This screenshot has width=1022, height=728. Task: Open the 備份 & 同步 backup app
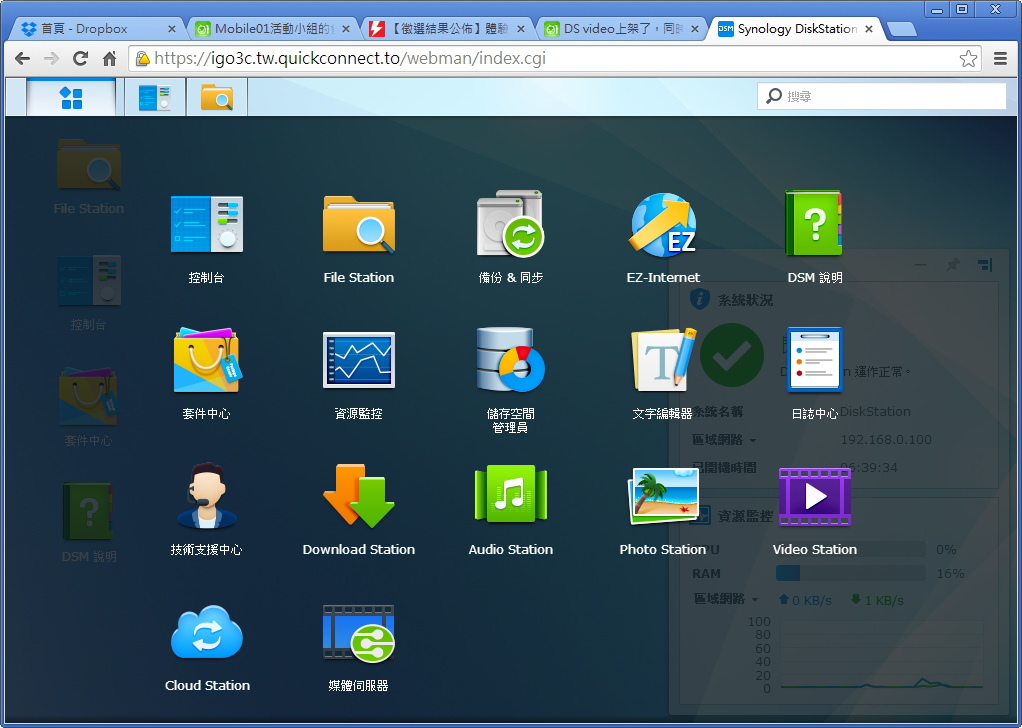510,224
